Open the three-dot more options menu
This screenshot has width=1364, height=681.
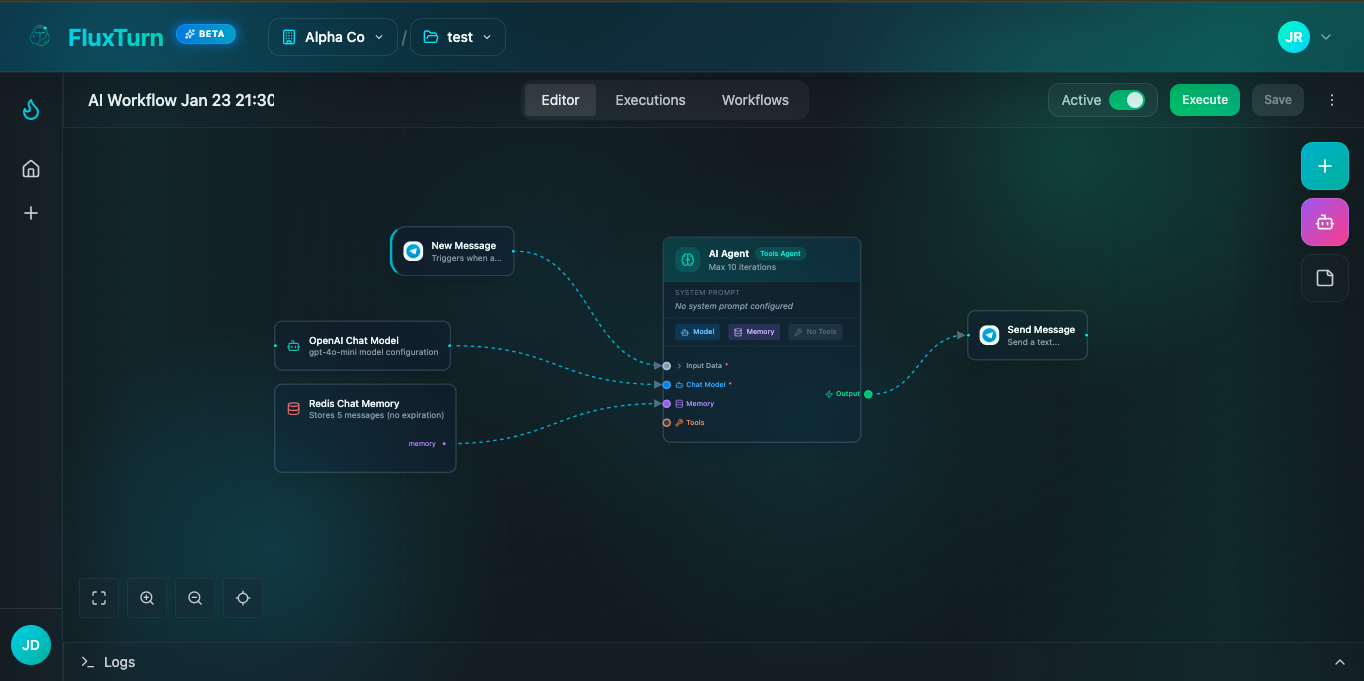click(x=1332, y=100)
